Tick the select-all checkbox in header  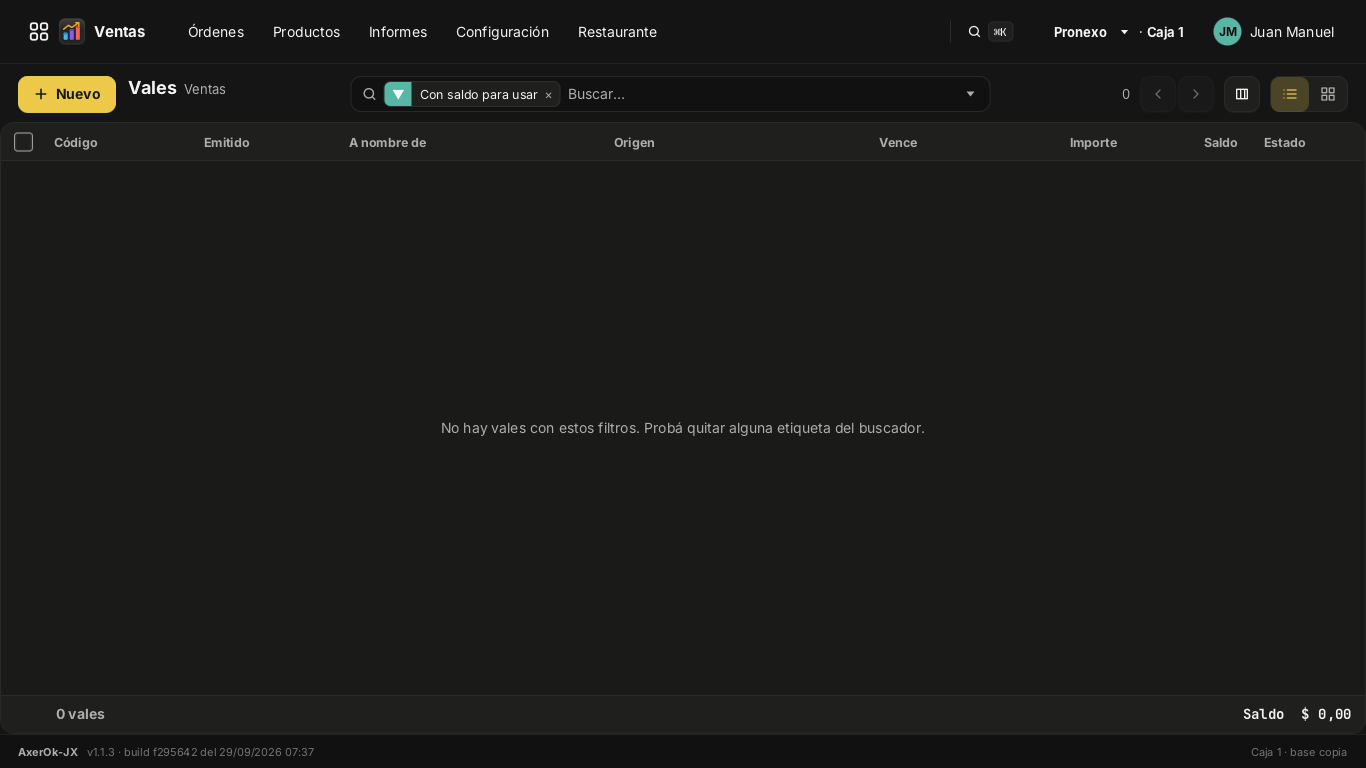click(x=24, y=142)
